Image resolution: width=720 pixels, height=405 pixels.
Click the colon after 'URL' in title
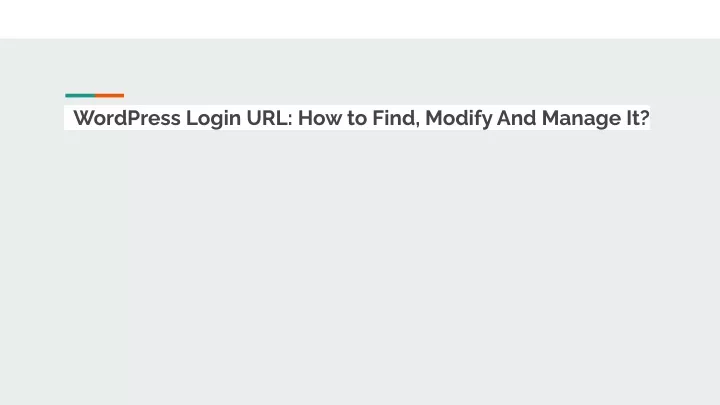coord(290,120)
